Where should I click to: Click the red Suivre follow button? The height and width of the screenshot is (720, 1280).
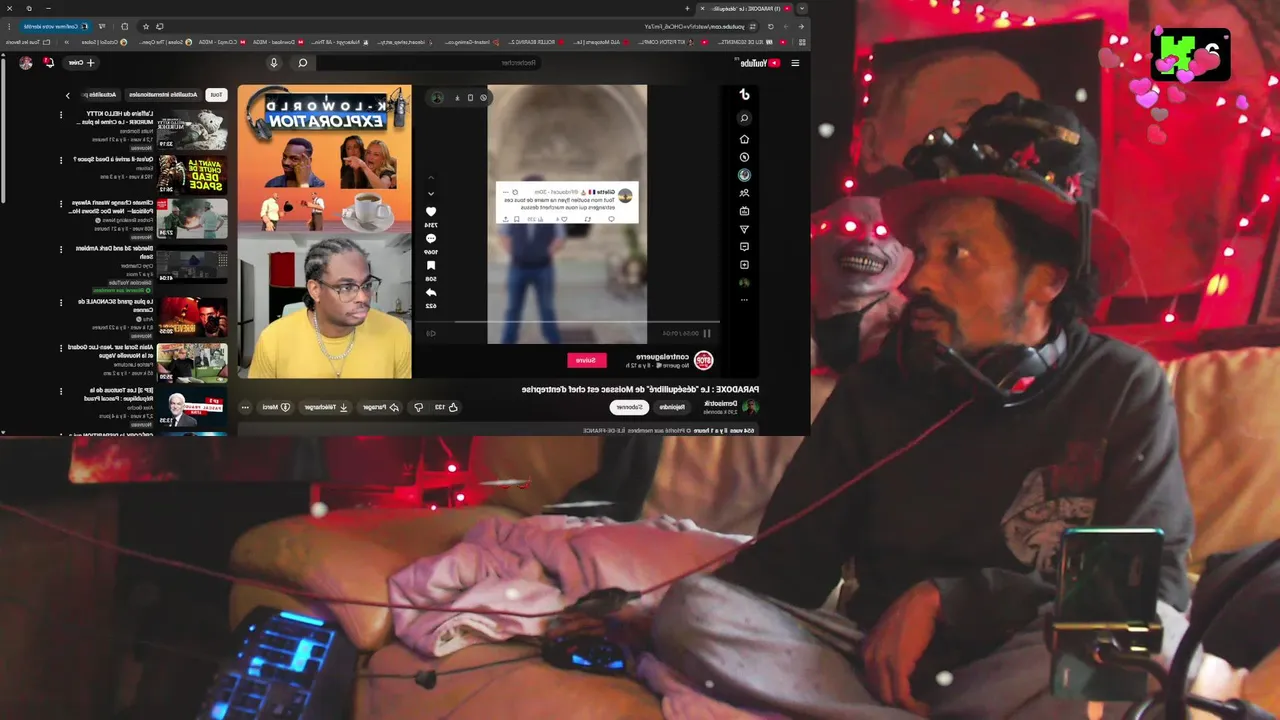[587, 360]
